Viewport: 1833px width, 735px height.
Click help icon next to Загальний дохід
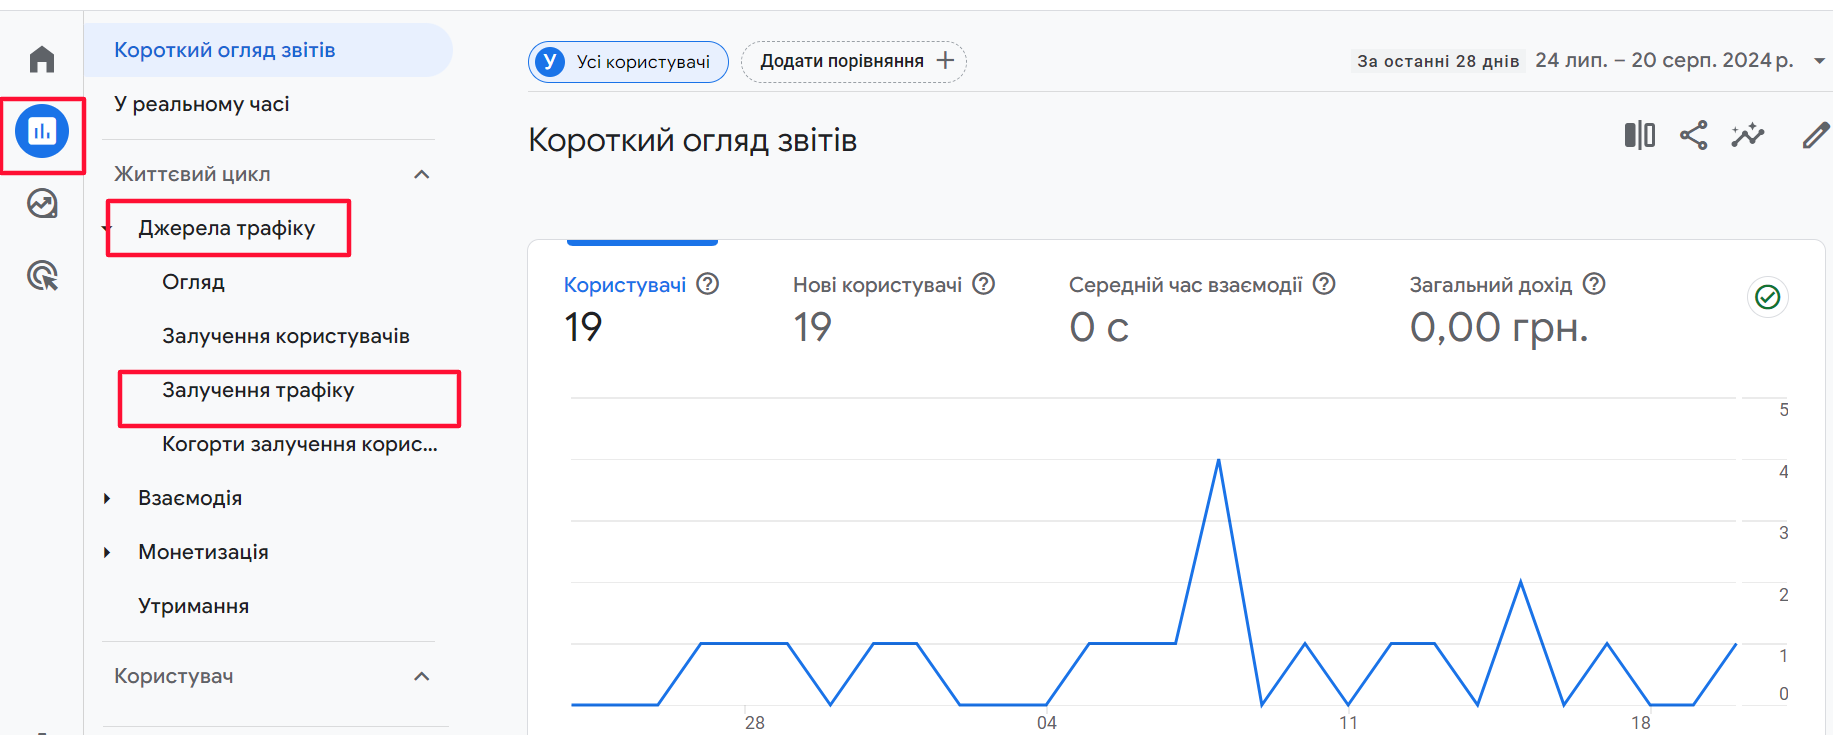point(1594,284)
